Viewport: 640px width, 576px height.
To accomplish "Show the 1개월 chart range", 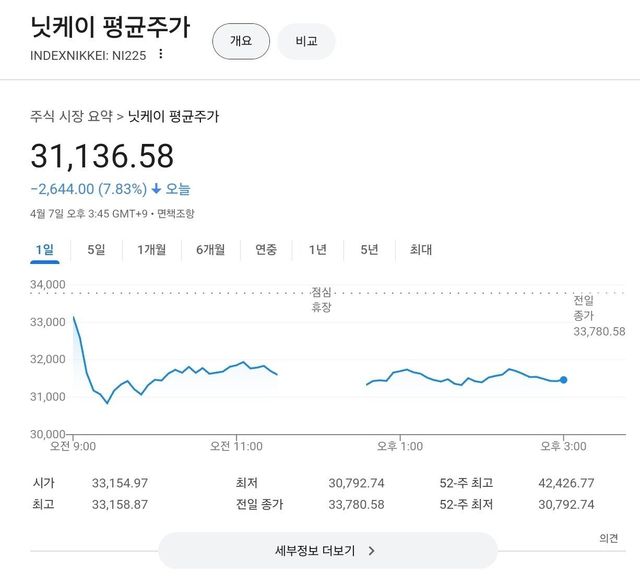I will click(152, 249).
